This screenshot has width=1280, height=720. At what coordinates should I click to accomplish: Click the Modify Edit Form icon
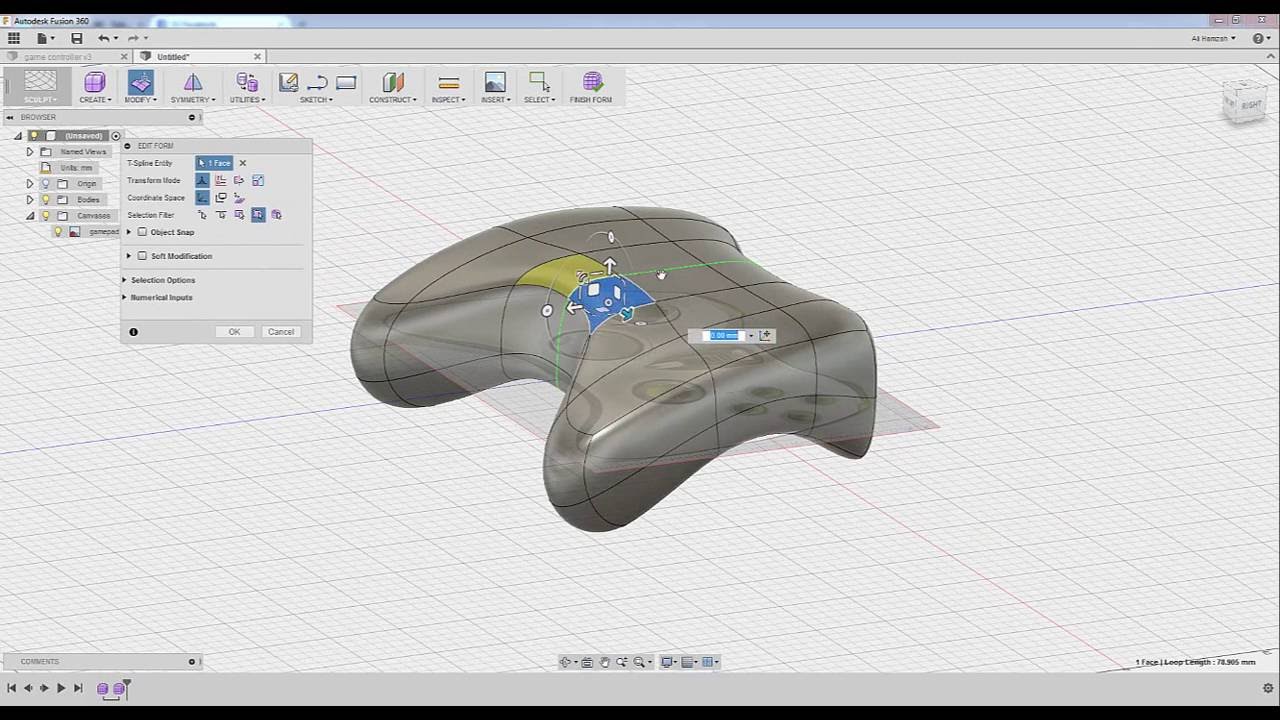coord(140,82)
